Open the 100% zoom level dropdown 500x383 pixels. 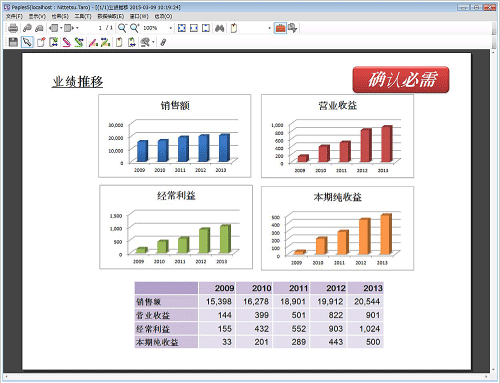click(171, 28)
